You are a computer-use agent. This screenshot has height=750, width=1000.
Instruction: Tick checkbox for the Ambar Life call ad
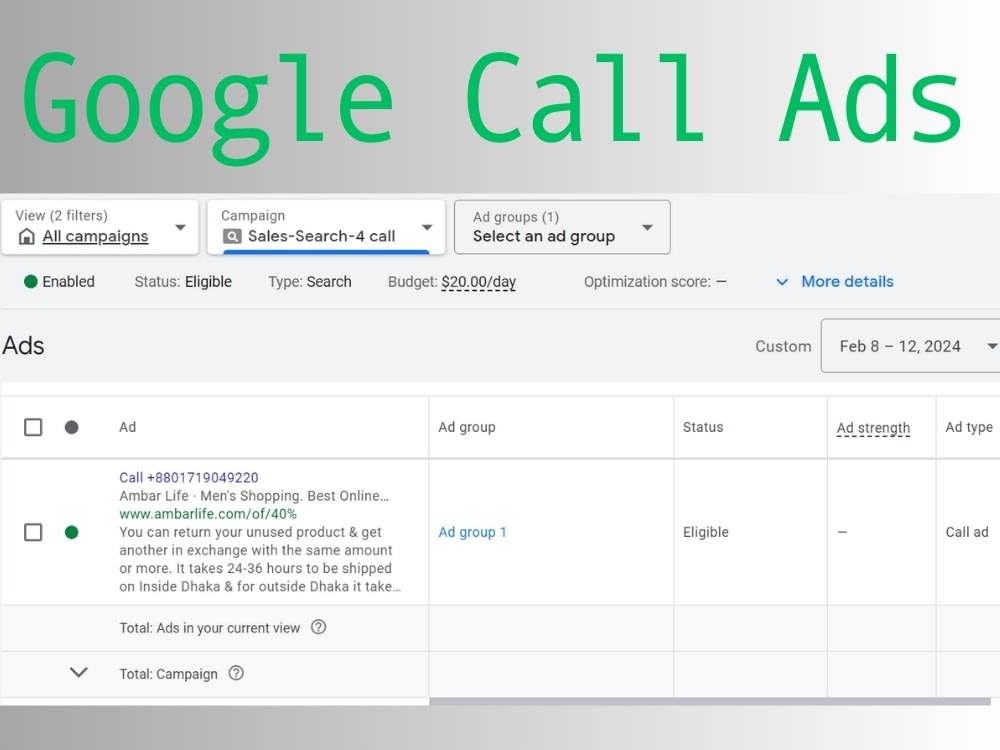(33, 532)
